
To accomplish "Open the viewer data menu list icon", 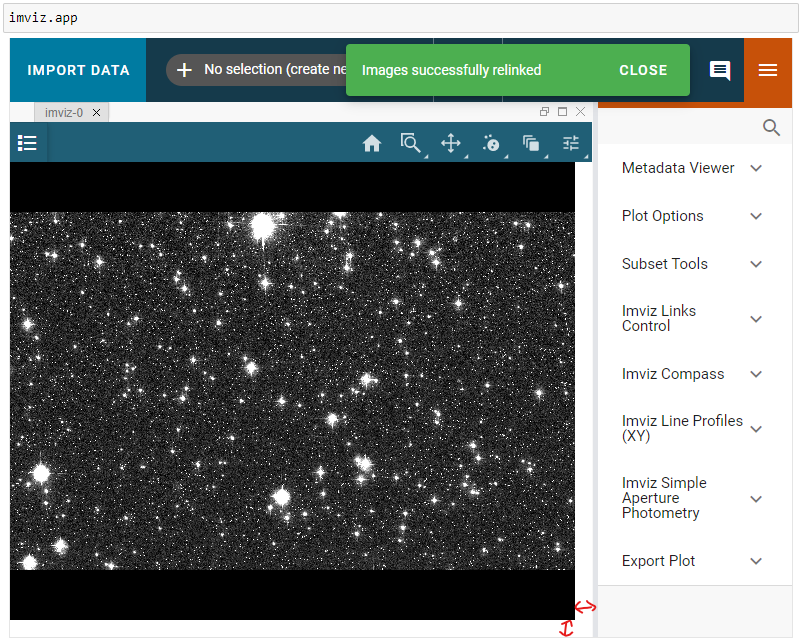I will coord(27,142).
